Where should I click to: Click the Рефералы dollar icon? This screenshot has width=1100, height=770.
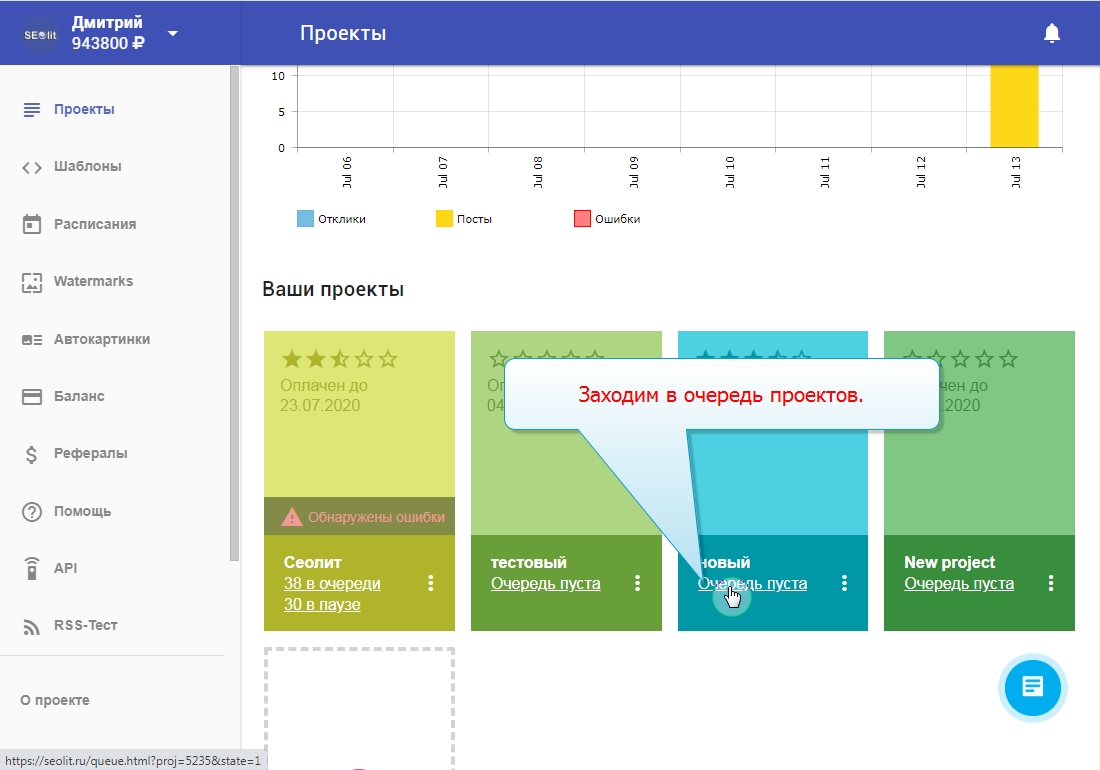click(x=32, y=454)
